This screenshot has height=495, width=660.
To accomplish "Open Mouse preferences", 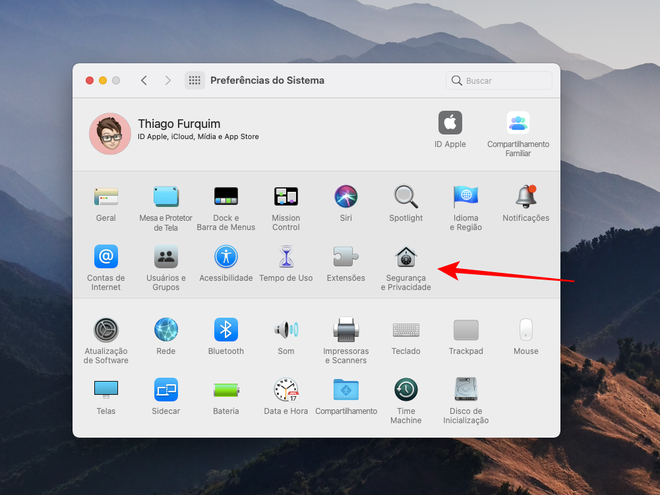I will [526, 330].
